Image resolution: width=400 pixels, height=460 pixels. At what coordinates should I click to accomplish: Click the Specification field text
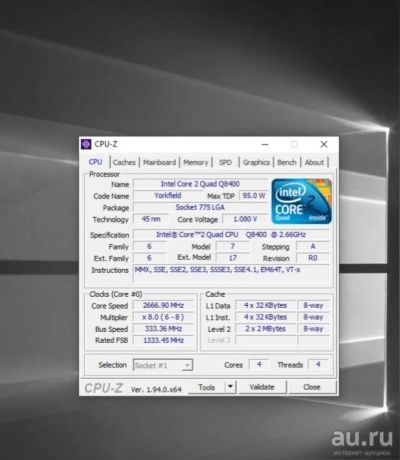point(231,235)
